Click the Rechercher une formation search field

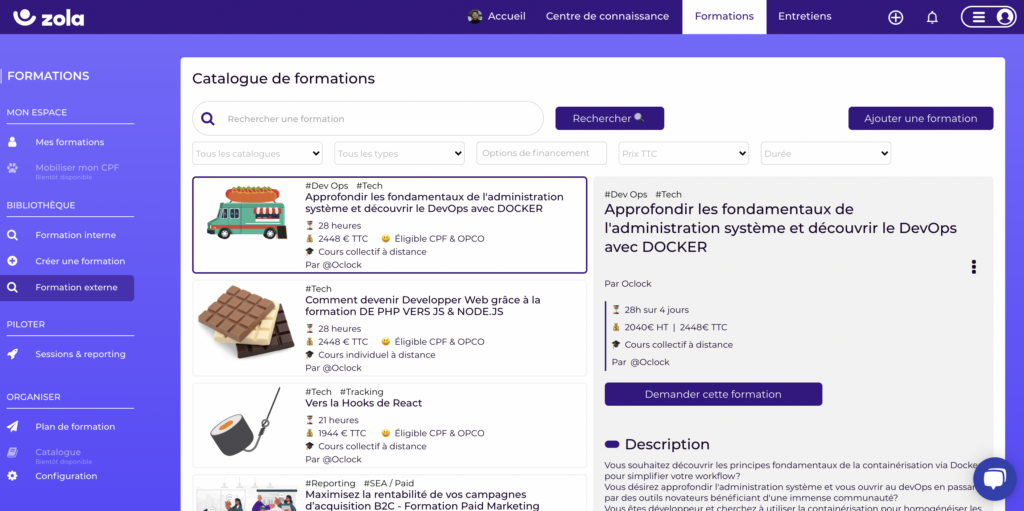click(368, 118)
